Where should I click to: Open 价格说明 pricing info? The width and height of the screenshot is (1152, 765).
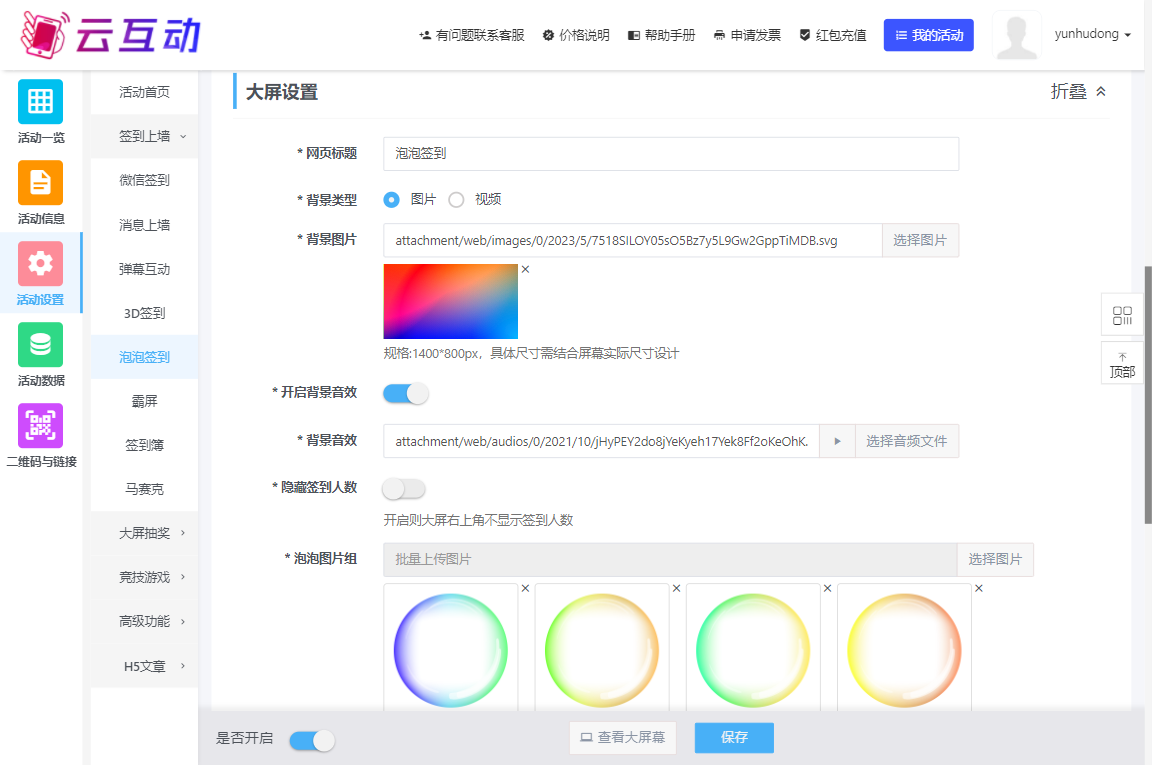576,35
